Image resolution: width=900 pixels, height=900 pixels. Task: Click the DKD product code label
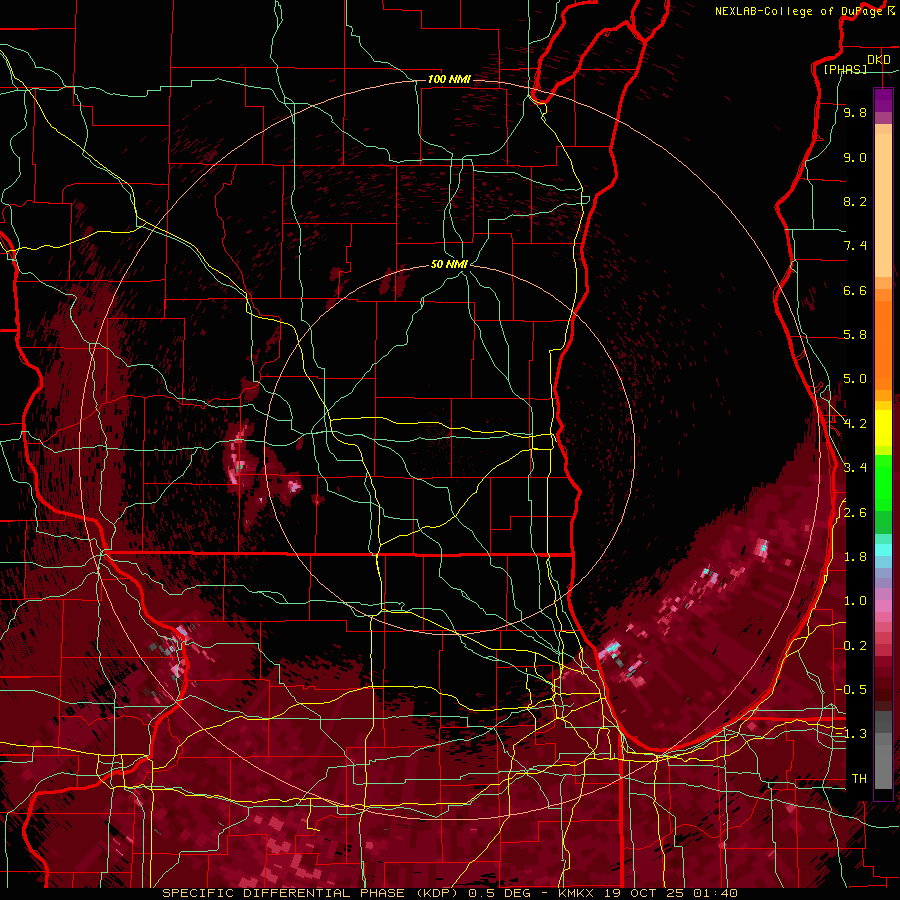tap(879, 60)
